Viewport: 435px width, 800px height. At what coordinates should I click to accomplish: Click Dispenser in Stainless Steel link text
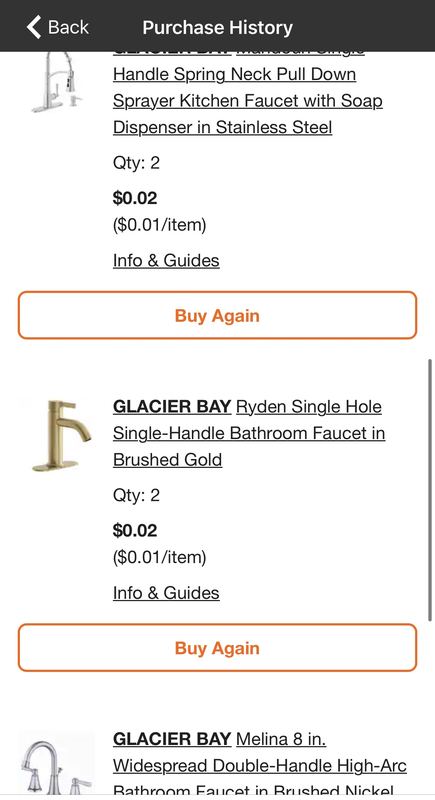click(222, 127)
